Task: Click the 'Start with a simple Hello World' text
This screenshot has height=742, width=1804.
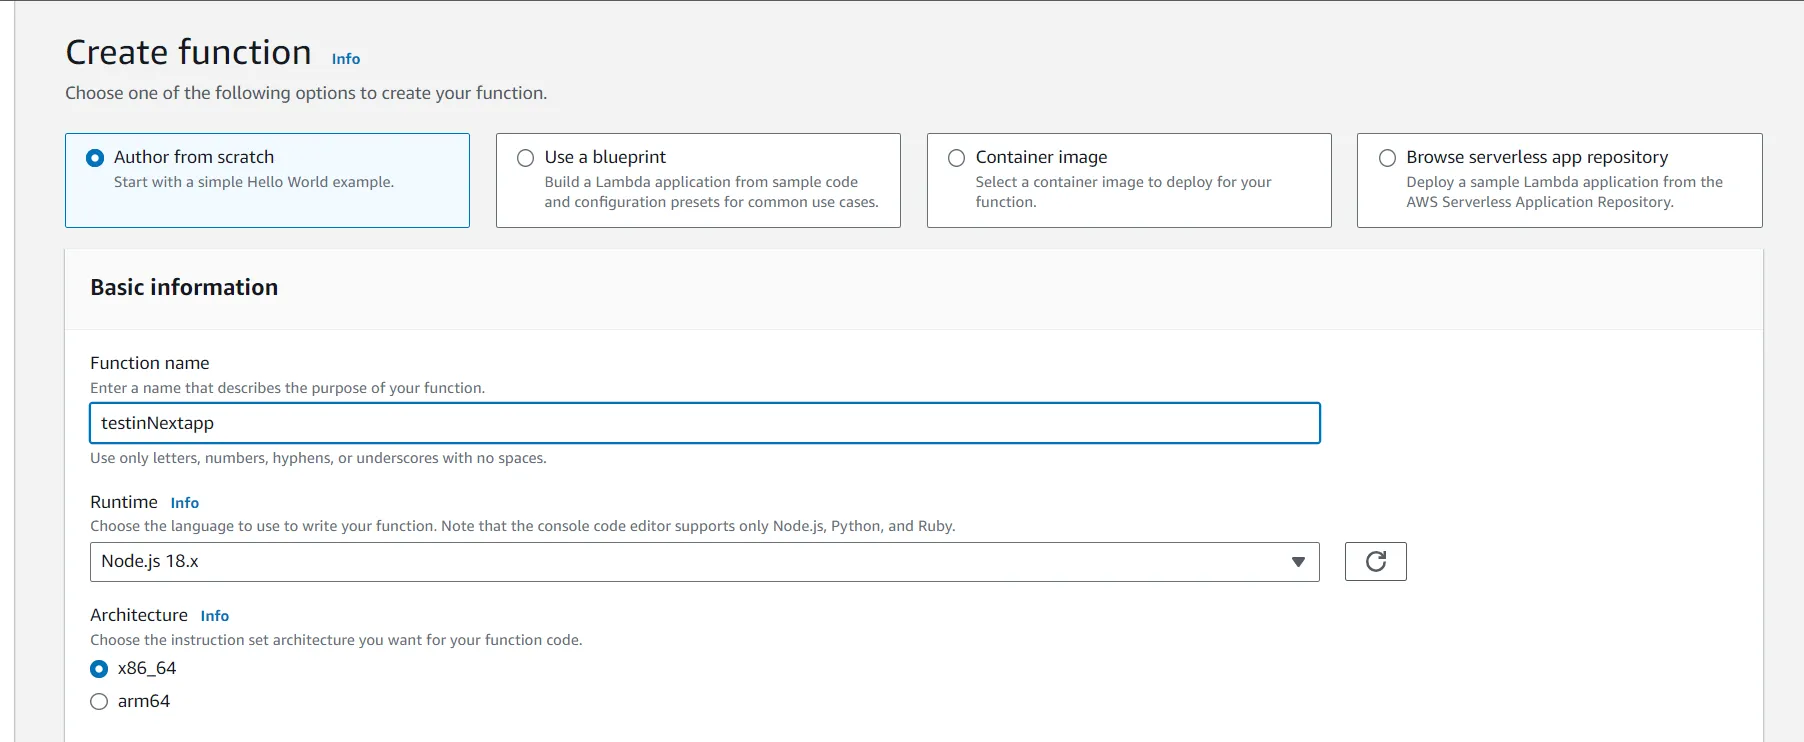Action: (x=253, y=182)
